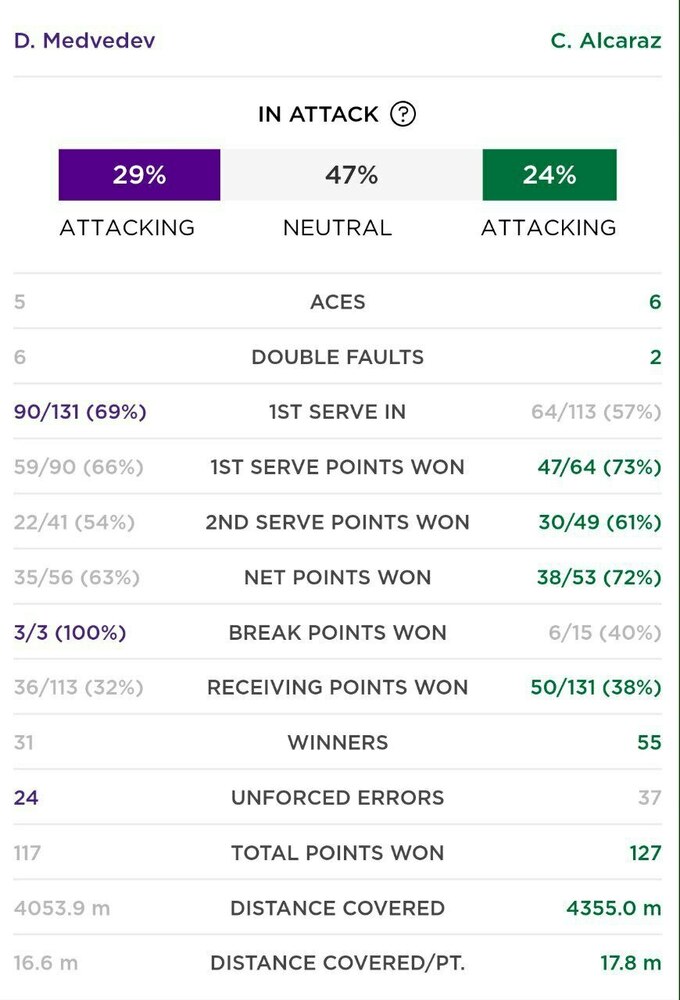Tap the DISTANCE COVERED row label
The height and width of the screenshot is (1000, 680).
338,908
